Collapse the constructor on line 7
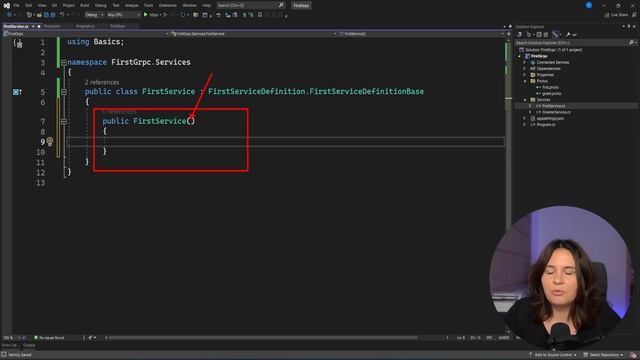 [x=64, y=121]
